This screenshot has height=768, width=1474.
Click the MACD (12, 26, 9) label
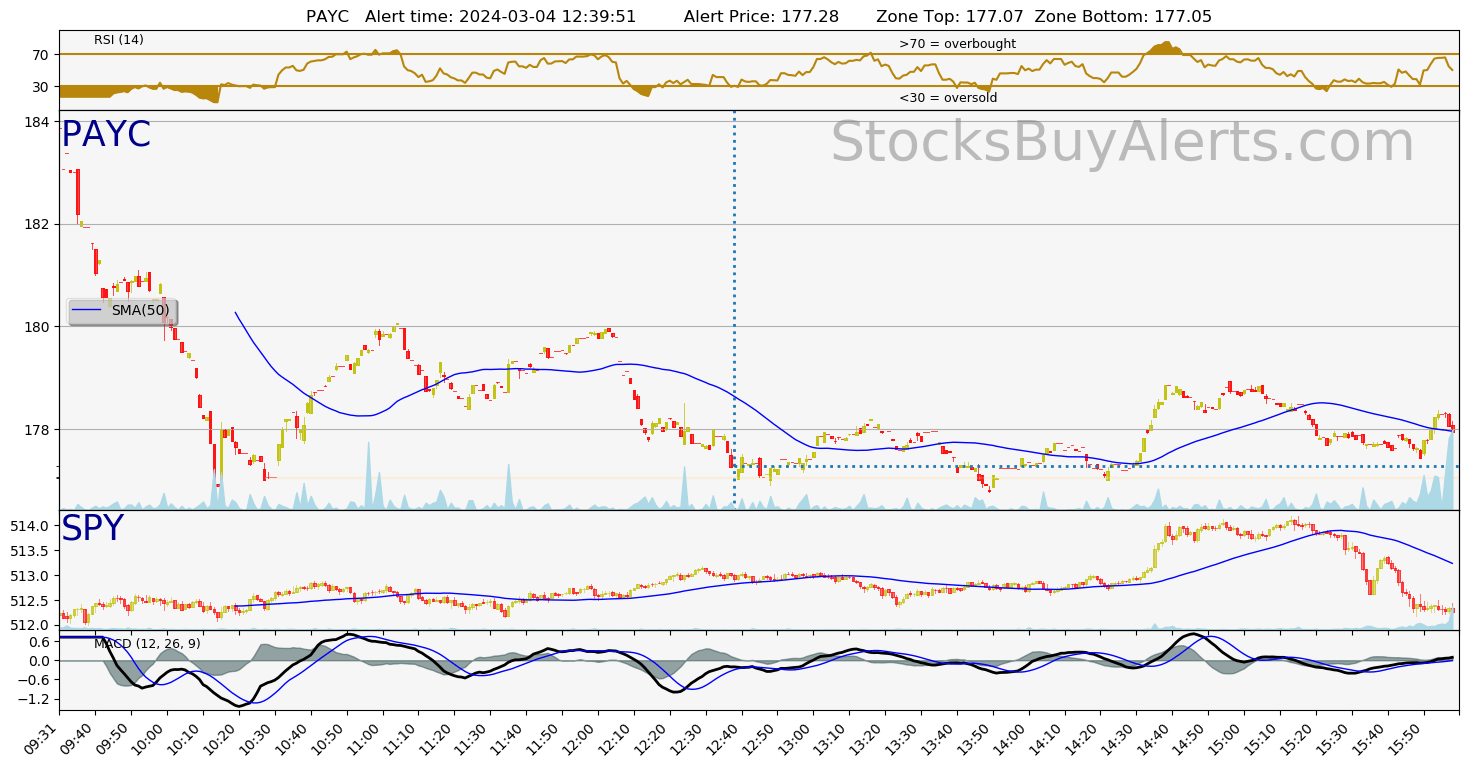tap(147, 644)
